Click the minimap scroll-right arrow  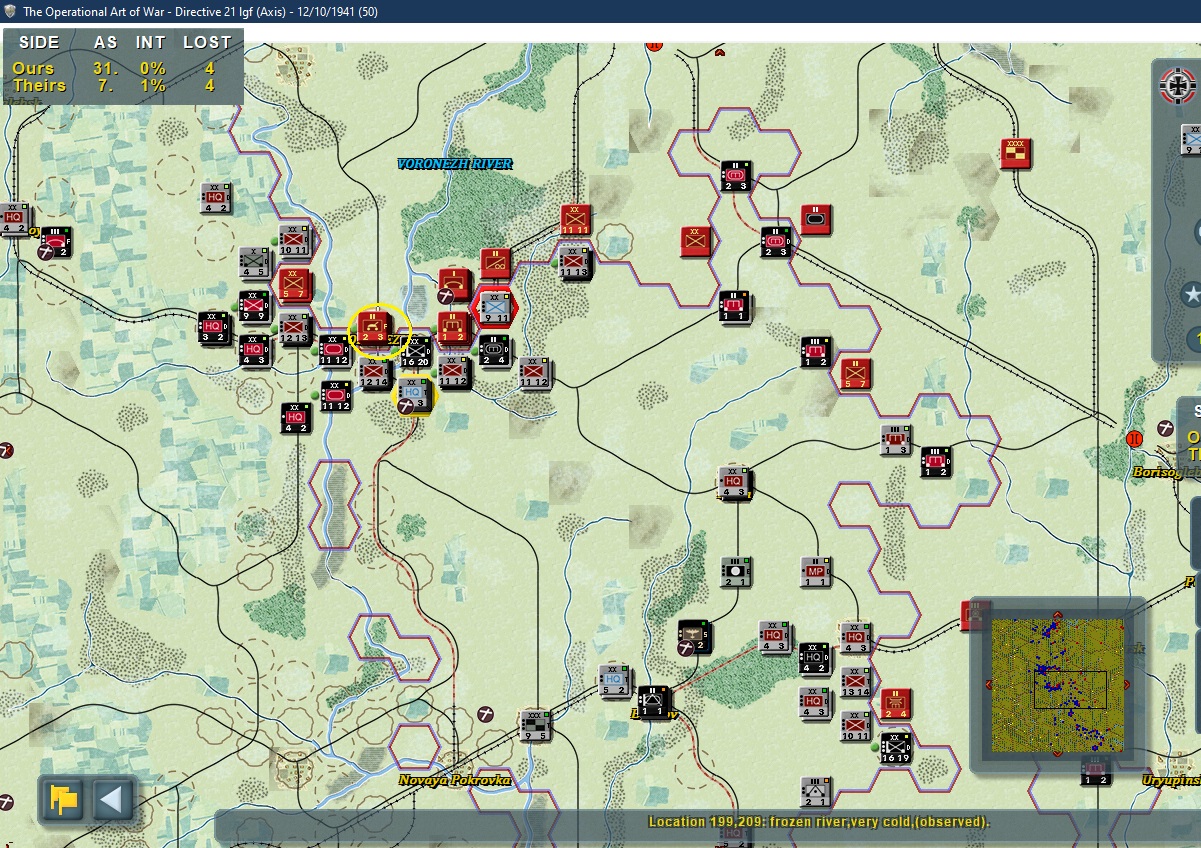point(1127,685)
